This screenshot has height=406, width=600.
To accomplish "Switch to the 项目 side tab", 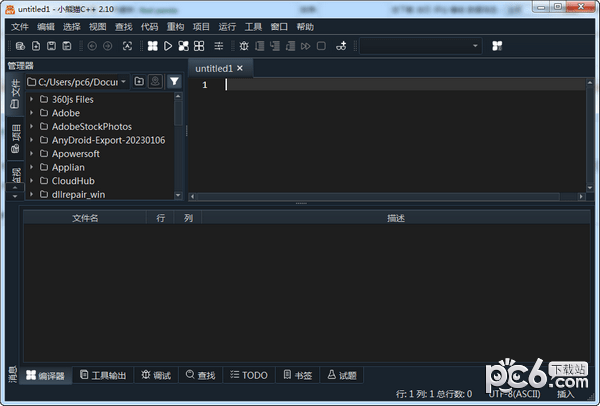I will click(15, 139).
